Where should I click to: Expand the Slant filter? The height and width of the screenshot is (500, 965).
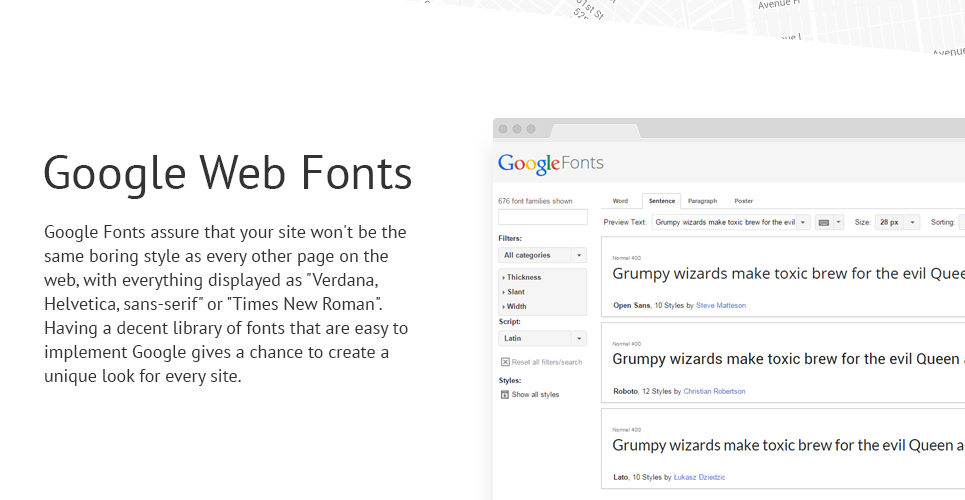coord(514,292)
